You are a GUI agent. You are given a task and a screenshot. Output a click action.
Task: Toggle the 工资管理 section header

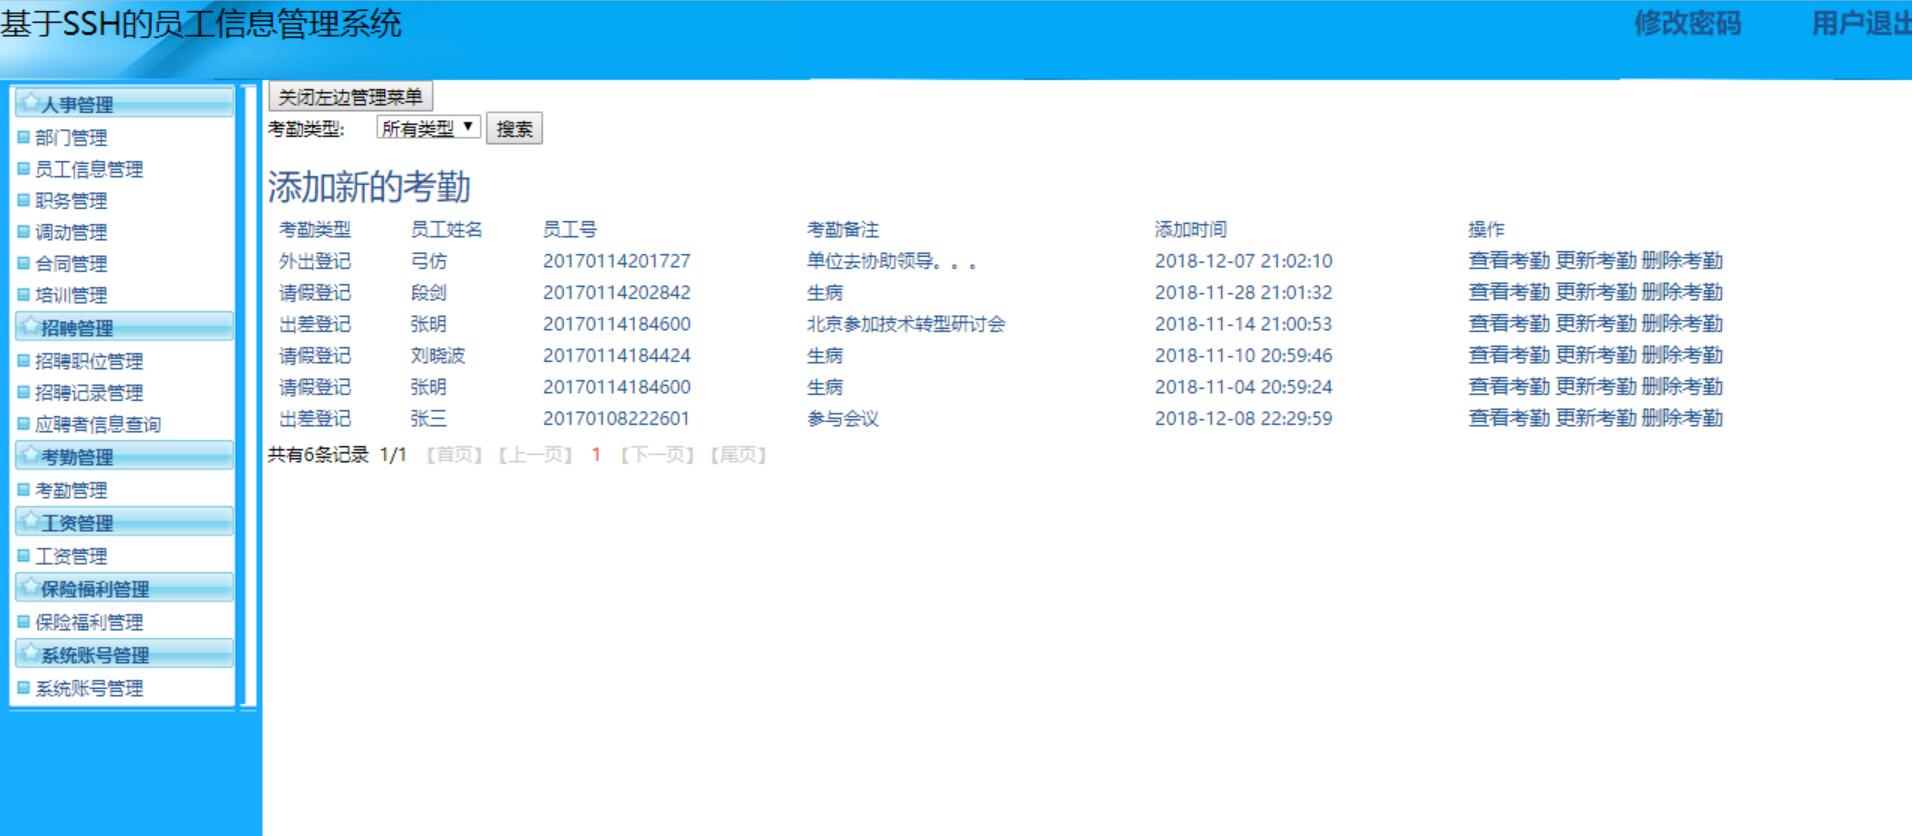124,521
